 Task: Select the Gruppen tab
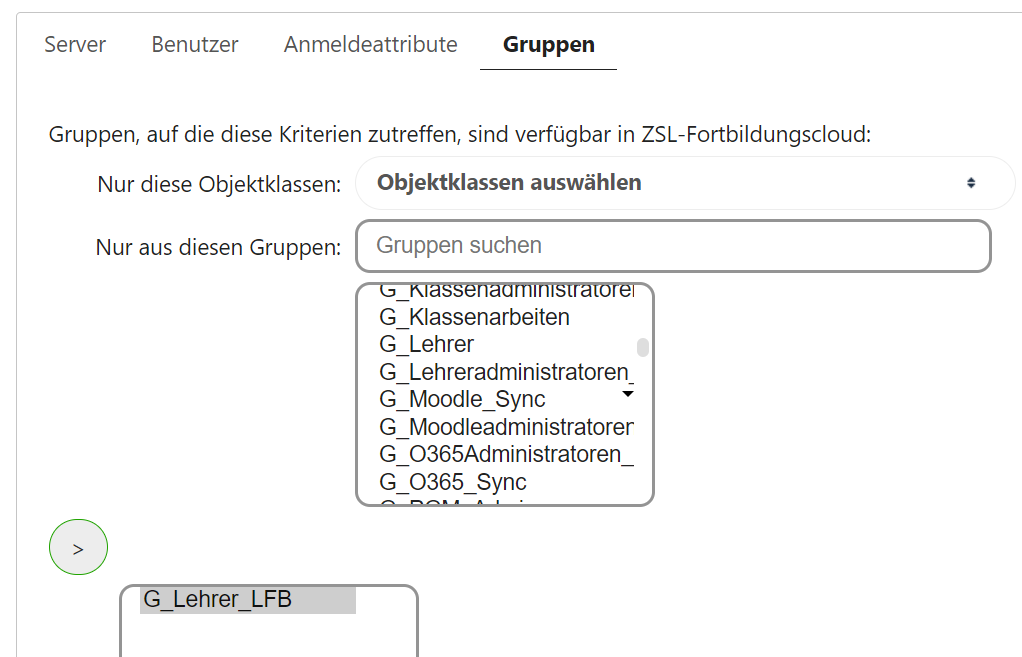click(548, 45)
